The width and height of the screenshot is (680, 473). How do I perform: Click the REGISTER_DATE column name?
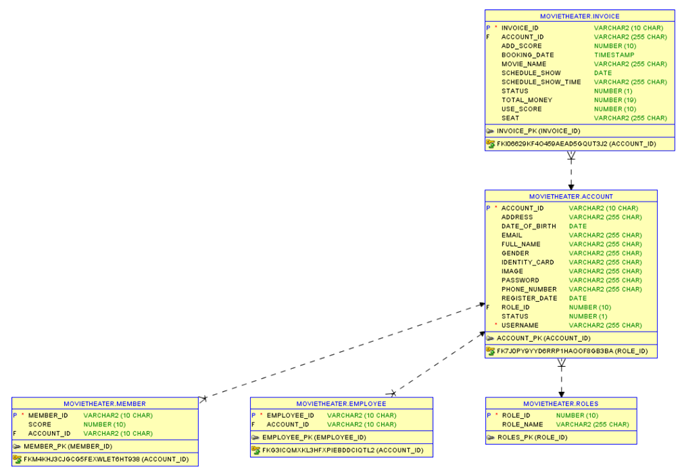[529, 298]
